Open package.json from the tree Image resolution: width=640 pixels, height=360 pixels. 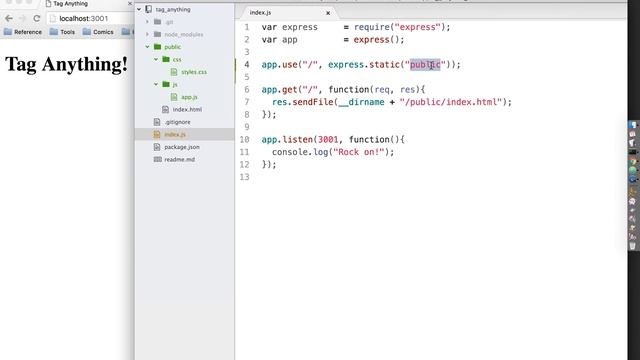(x=182, y=147)
